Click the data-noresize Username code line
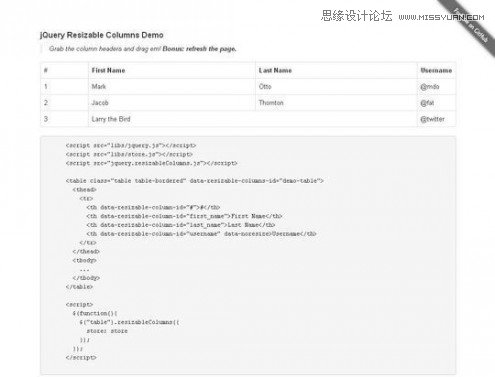 click(201, 234)
